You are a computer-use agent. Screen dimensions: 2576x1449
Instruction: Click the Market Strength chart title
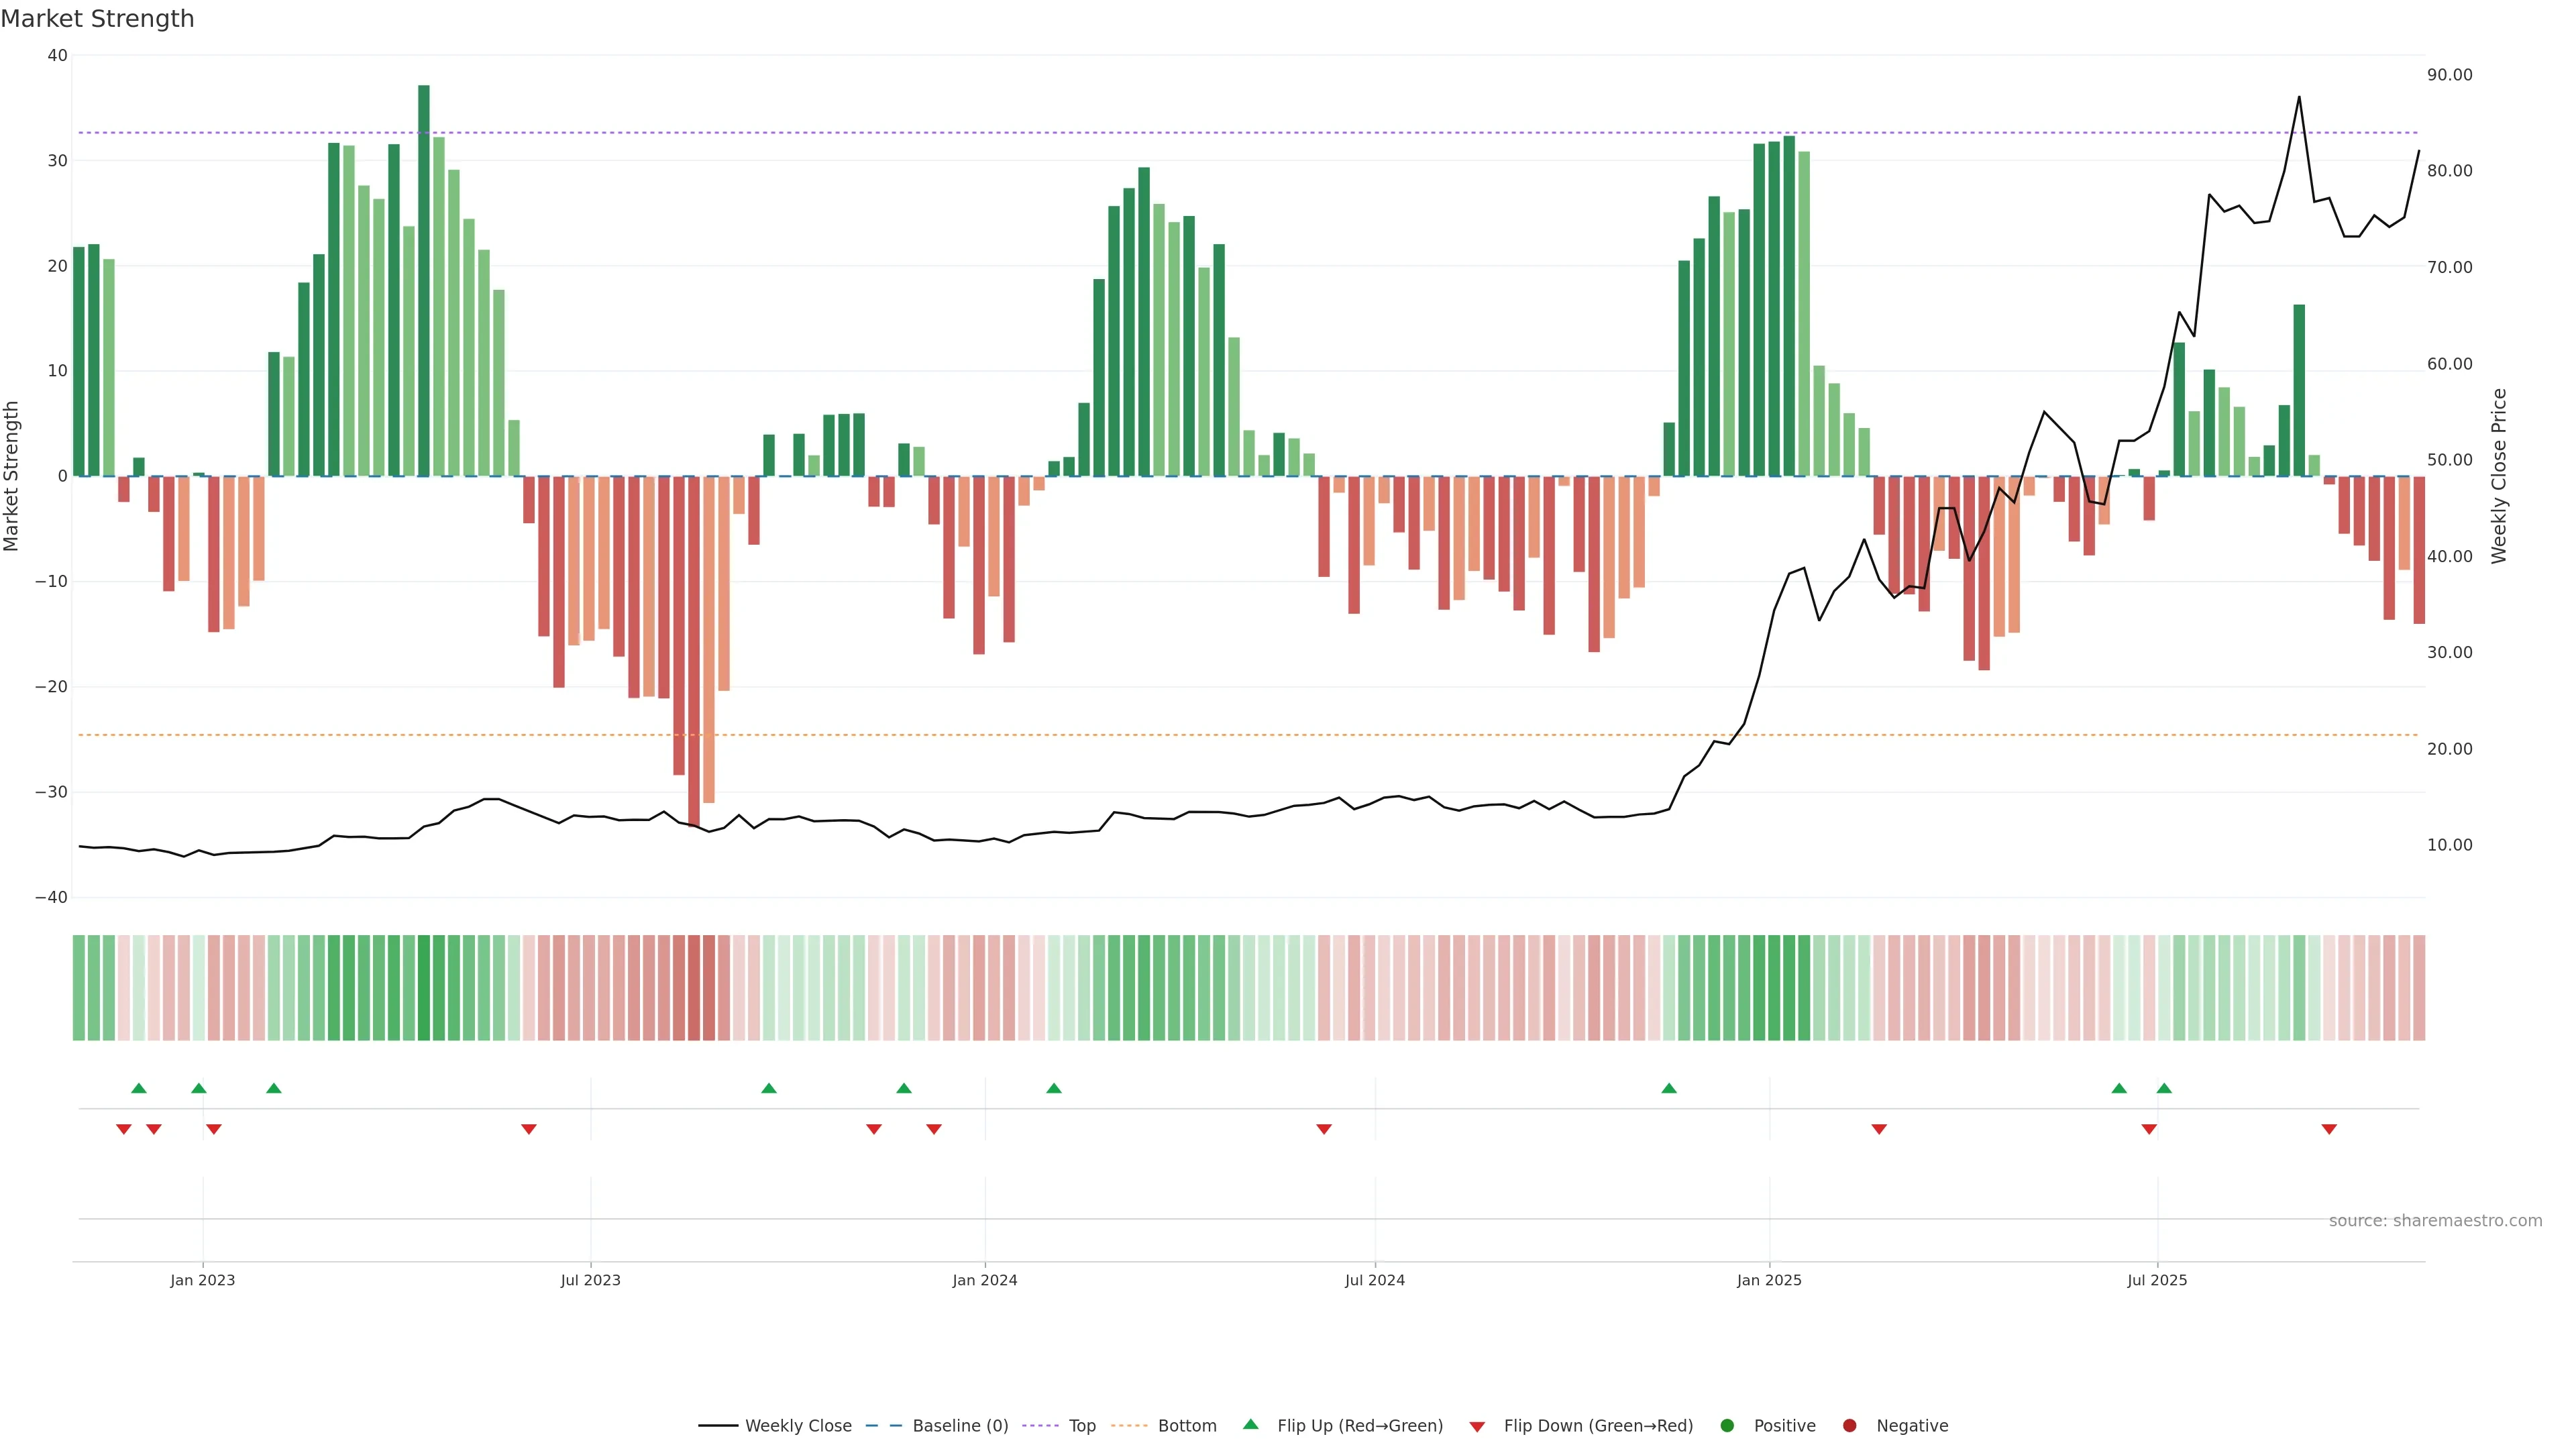click(x=97, y=18)
